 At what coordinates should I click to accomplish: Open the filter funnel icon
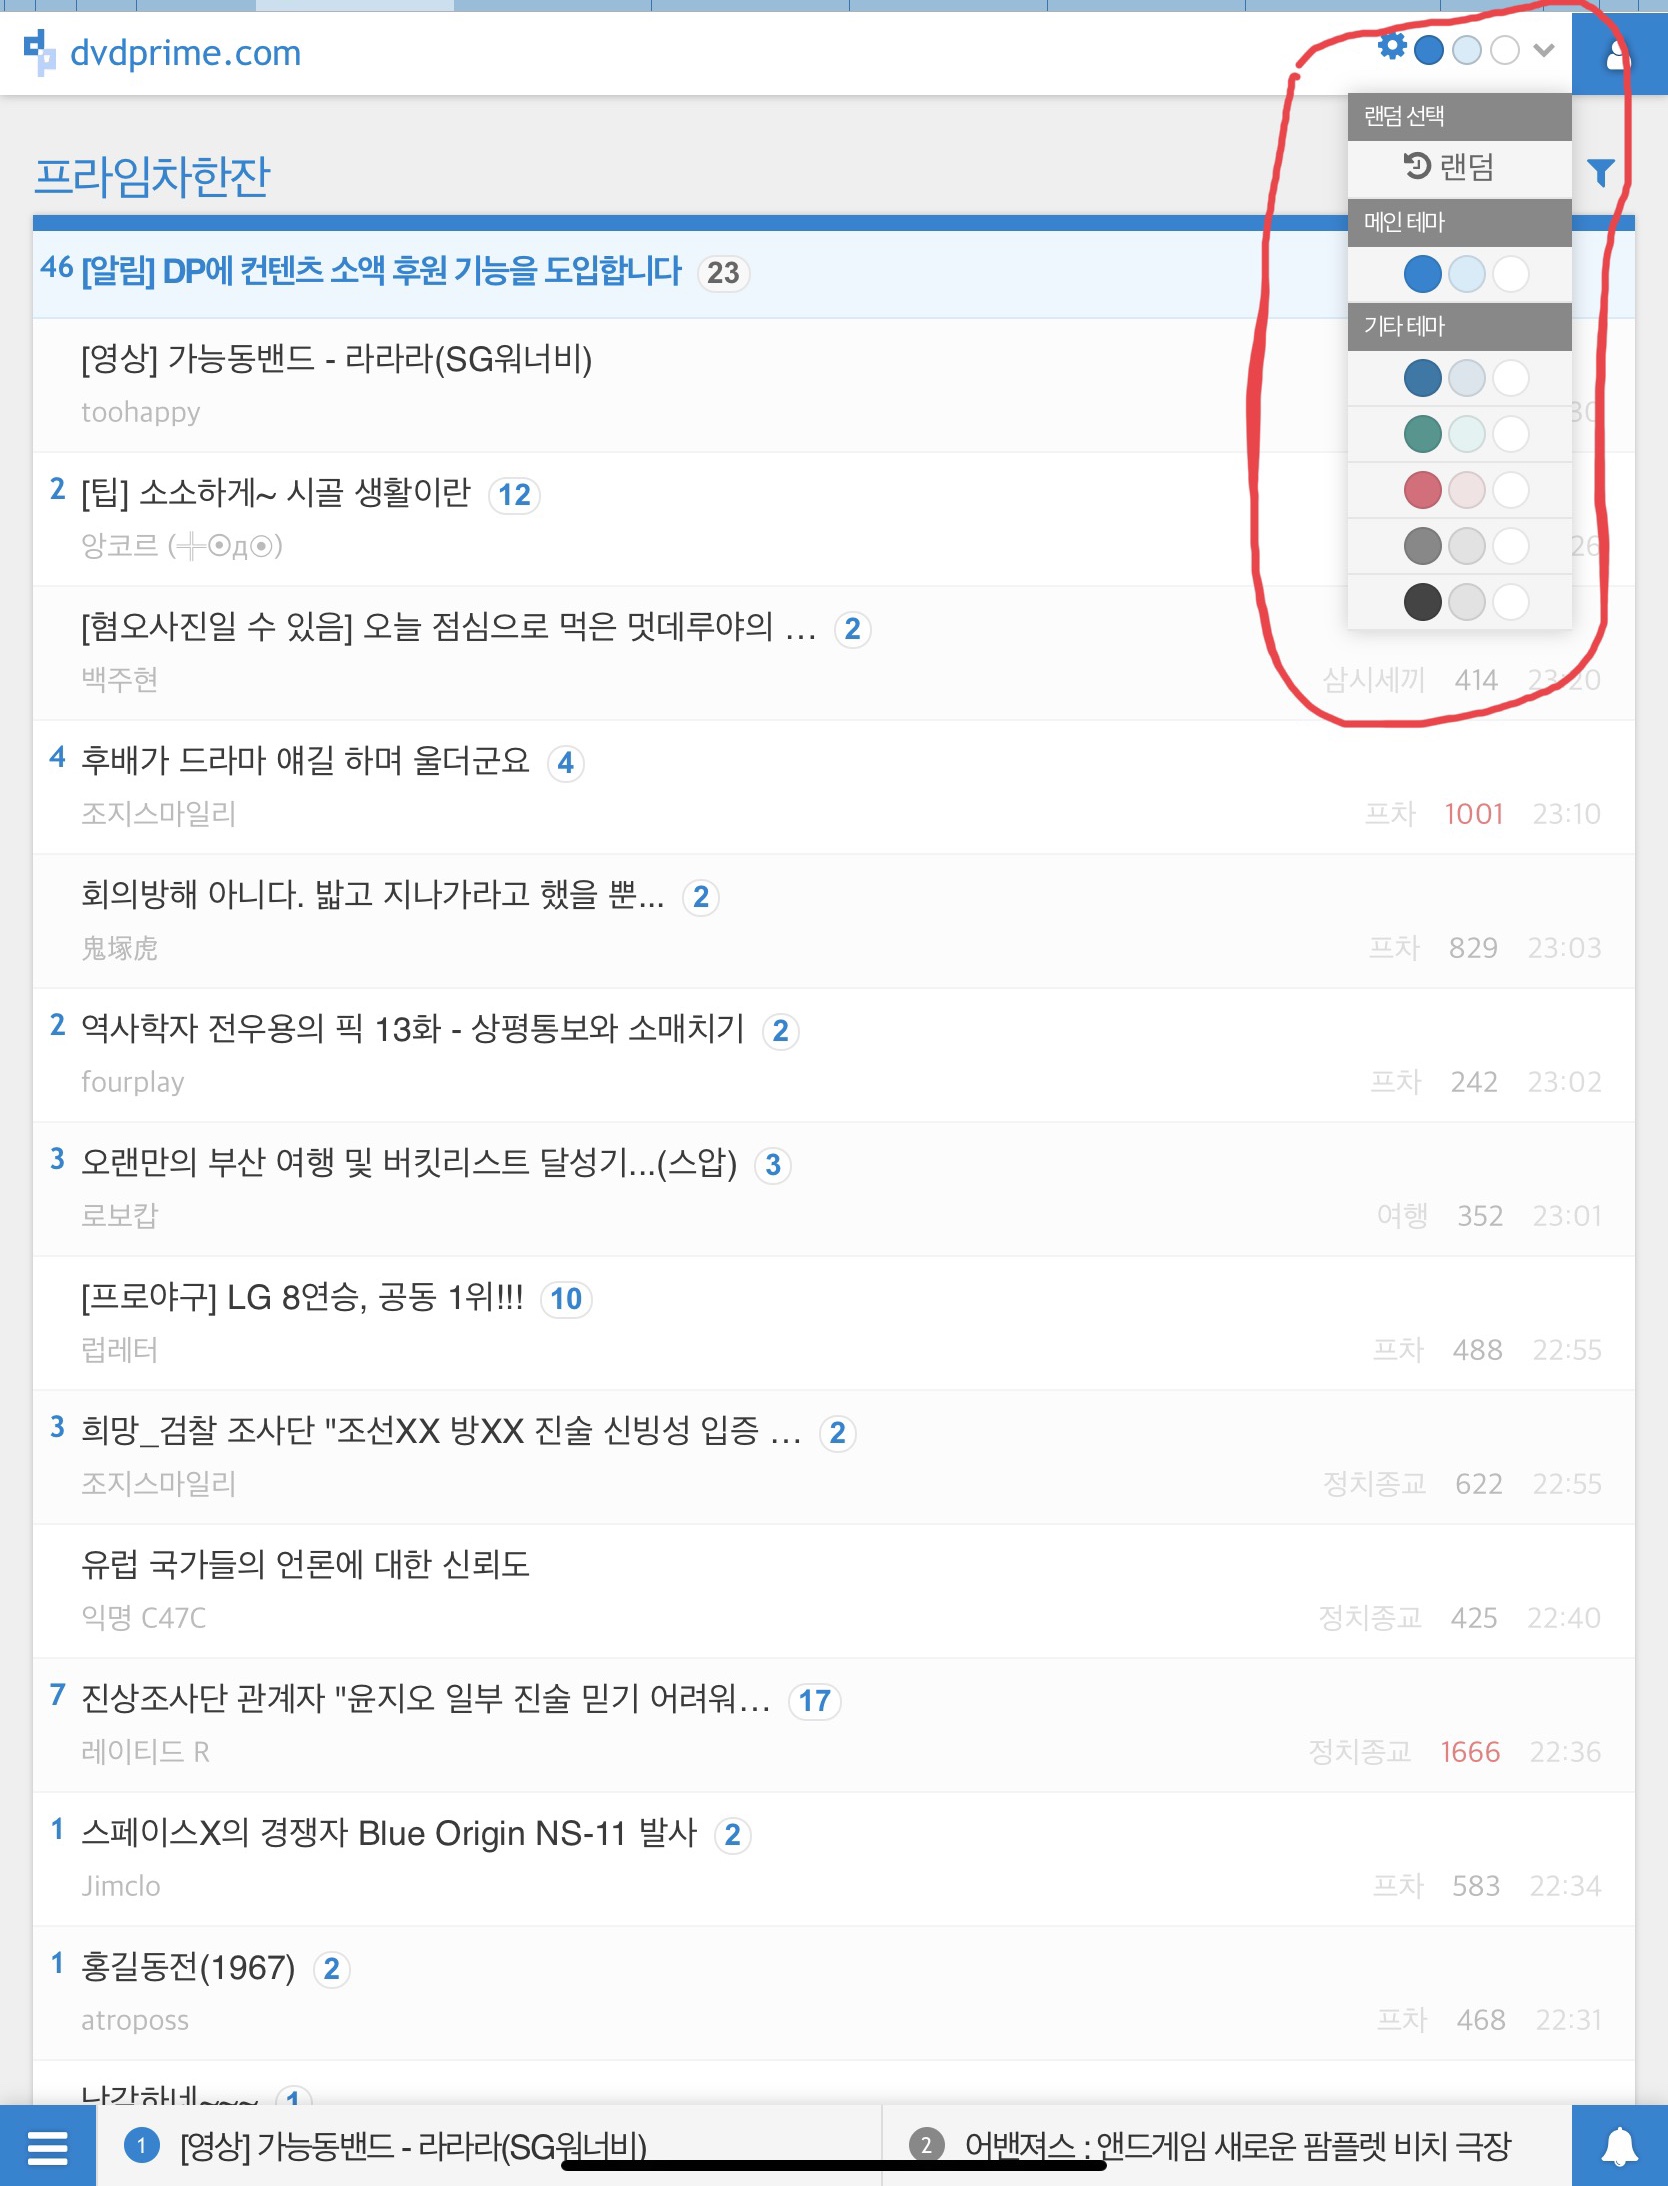1601,172
